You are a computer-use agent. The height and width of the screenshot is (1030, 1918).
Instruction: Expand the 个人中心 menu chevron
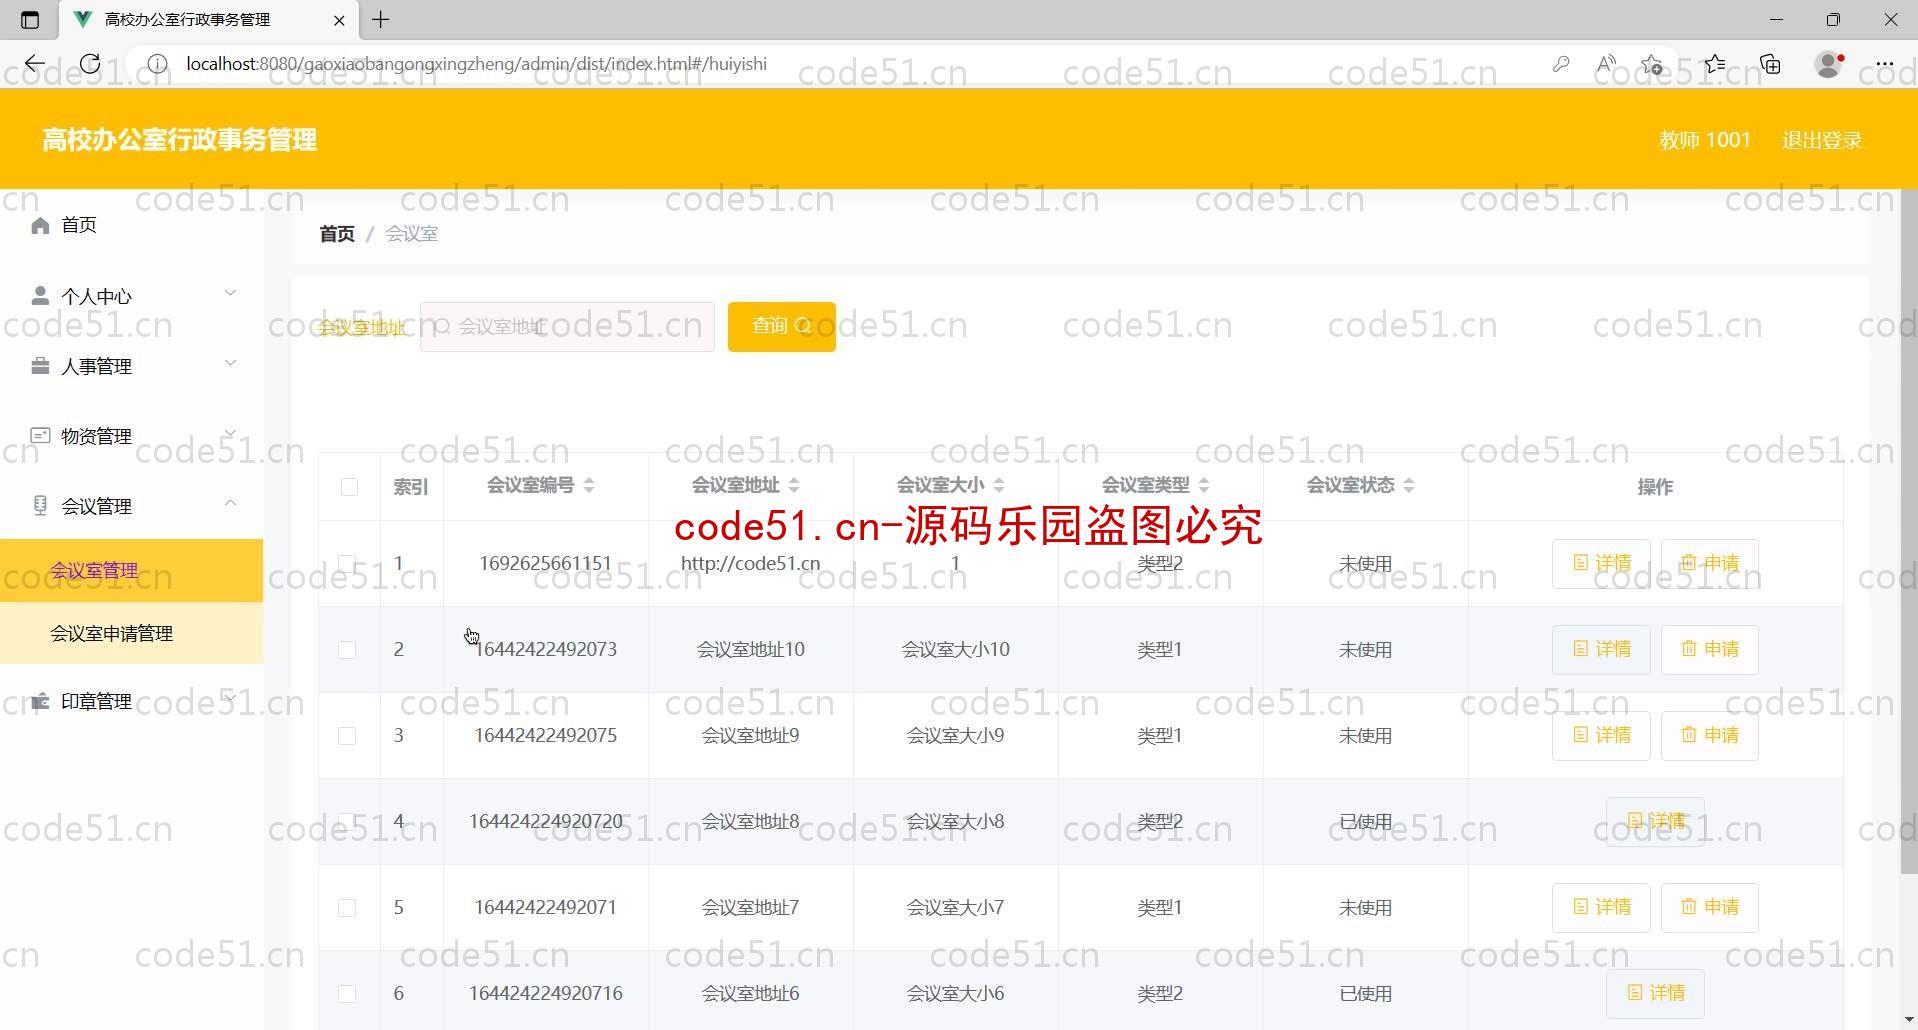click(x=230, y=293)
